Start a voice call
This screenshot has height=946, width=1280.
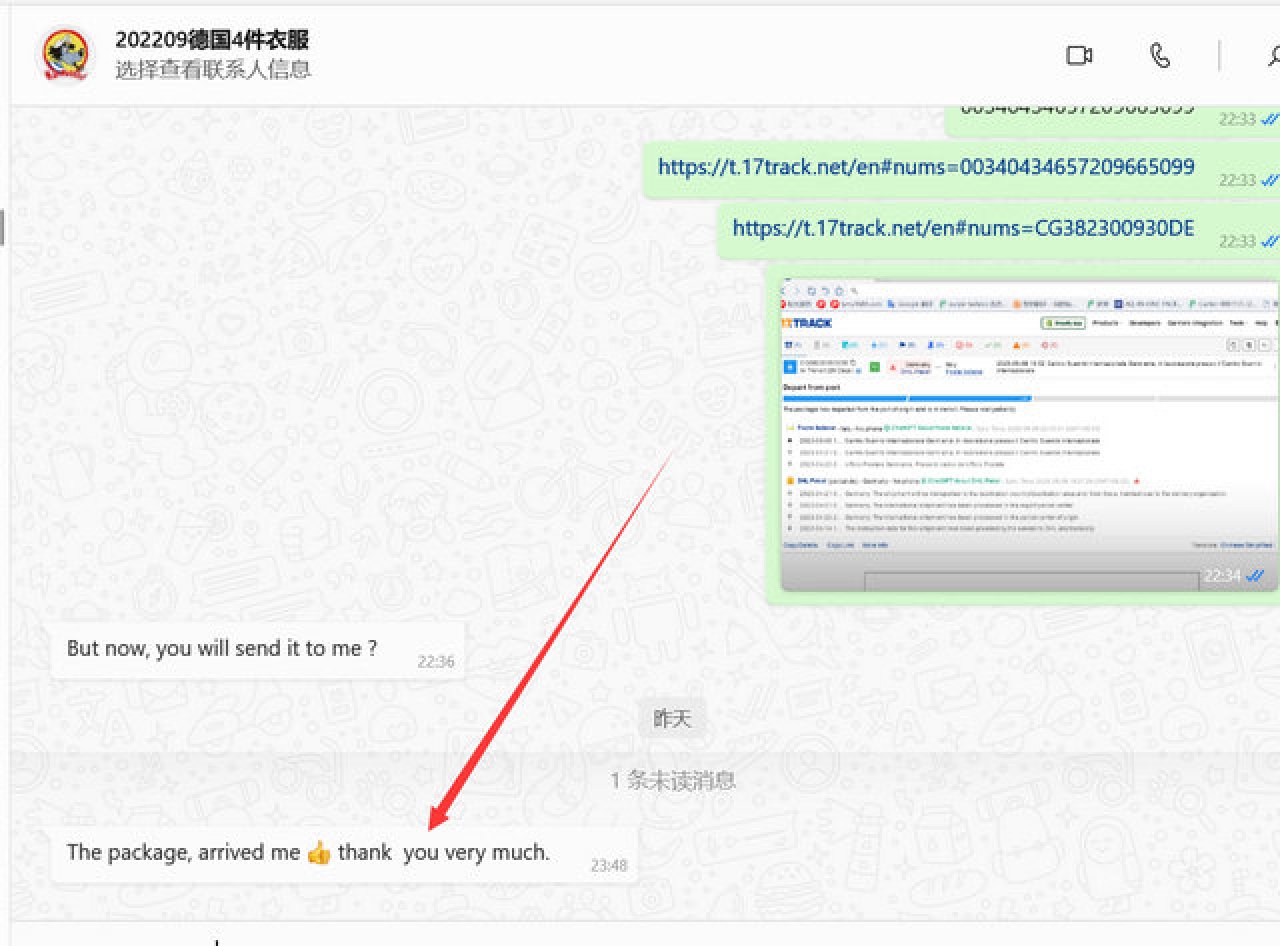[1160, 56]
